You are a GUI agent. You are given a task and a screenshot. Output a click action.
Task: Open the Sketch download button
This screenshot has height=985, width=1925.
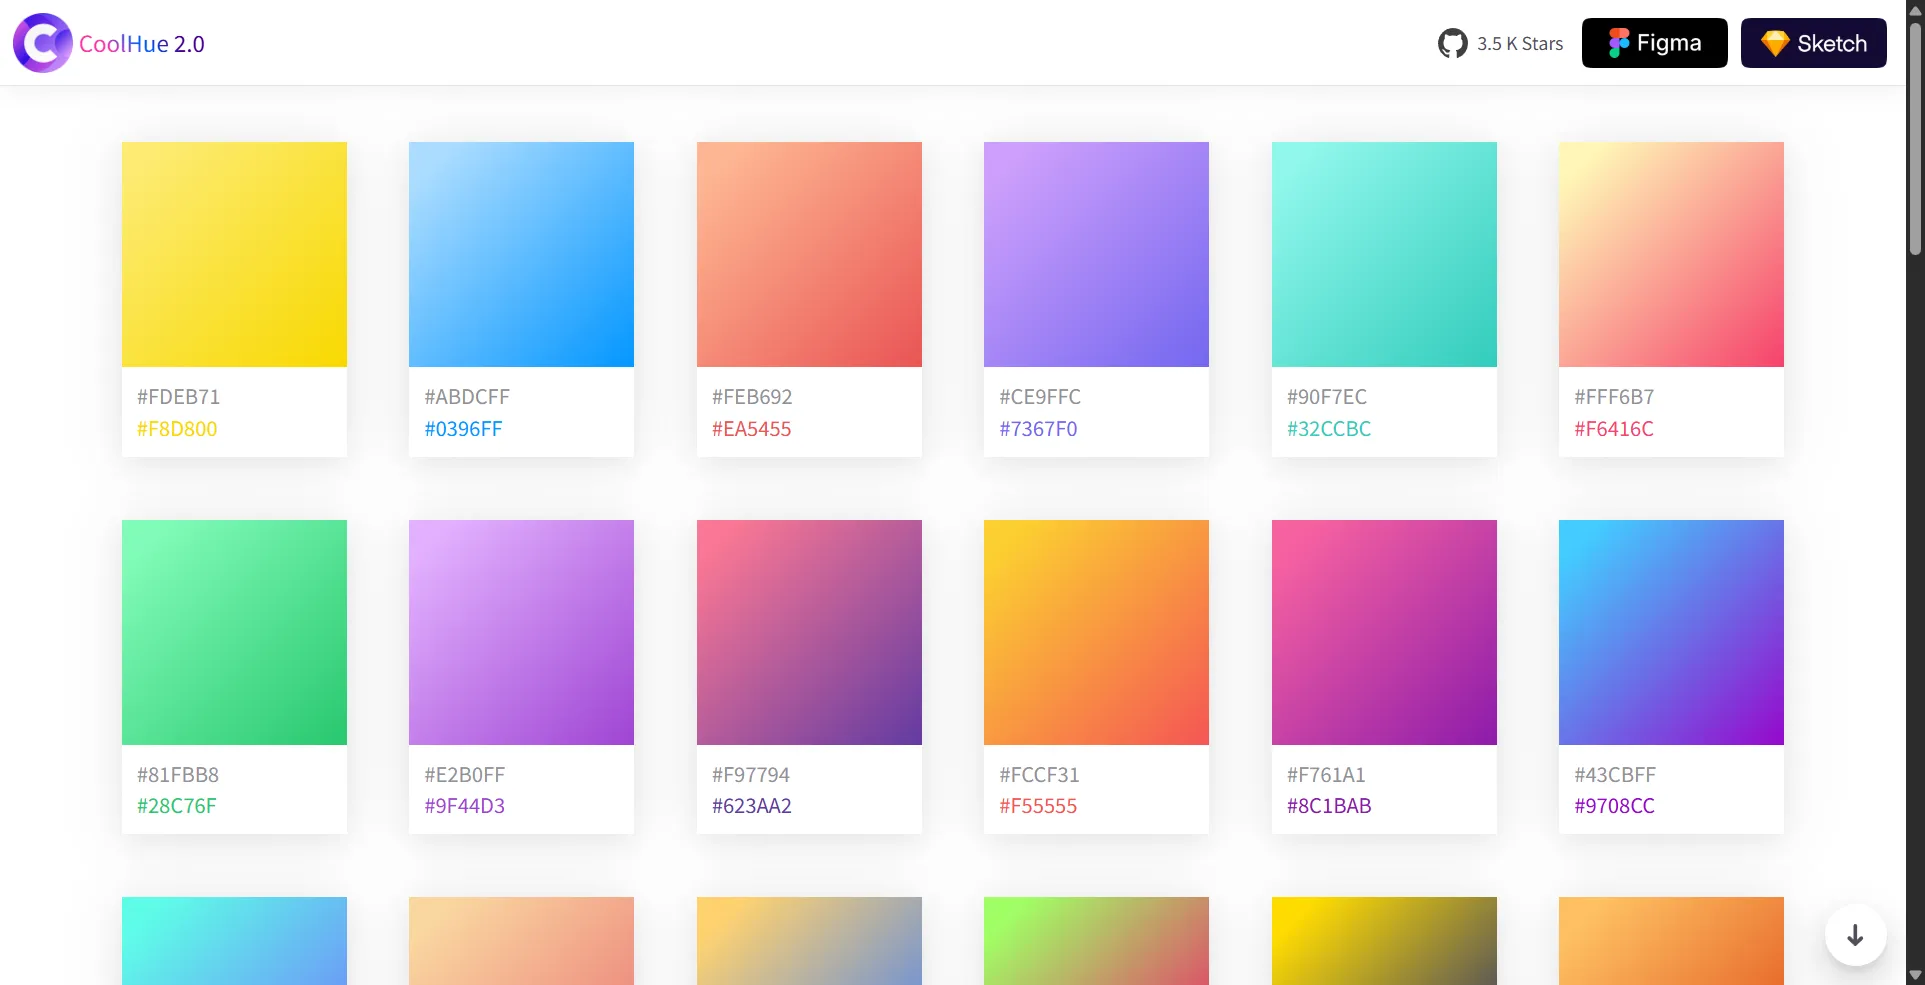pos(1813,43)
